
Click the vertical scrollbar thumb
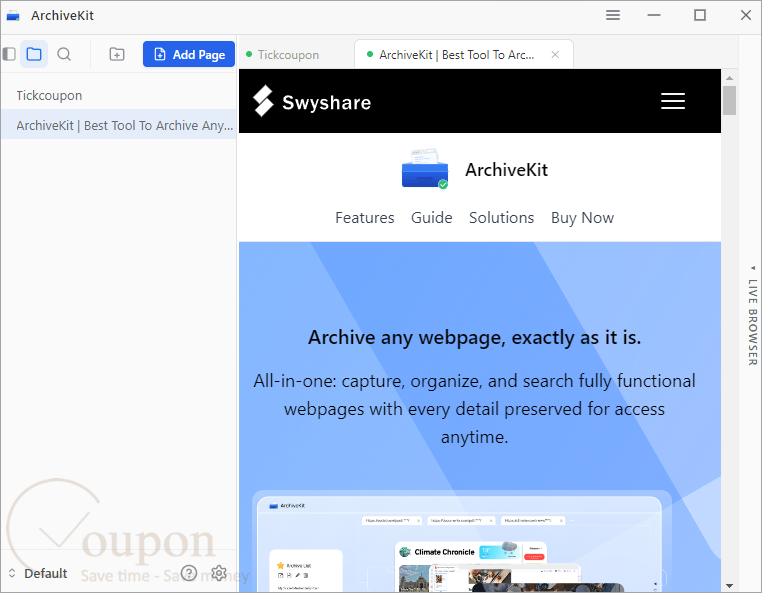(729, 101)
